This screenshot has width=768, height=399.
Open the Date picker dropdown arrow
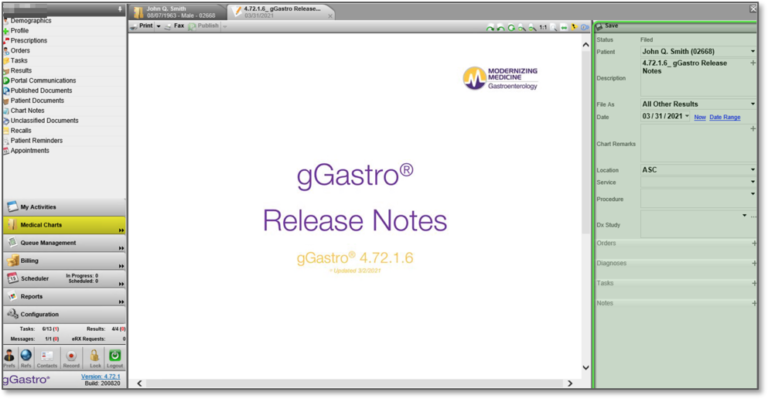(687, 117)
